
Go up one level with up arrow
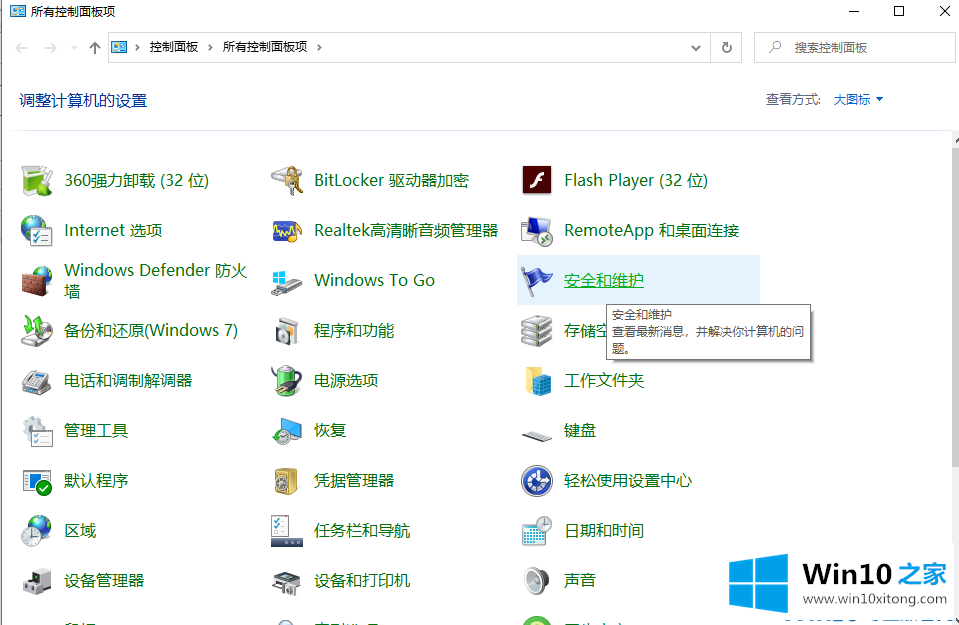(x=95, y=48)
